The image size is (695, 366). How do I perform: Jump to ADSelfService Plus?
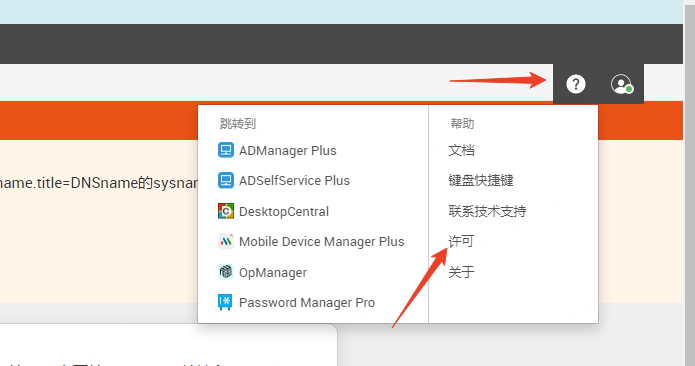coord(294,181)
